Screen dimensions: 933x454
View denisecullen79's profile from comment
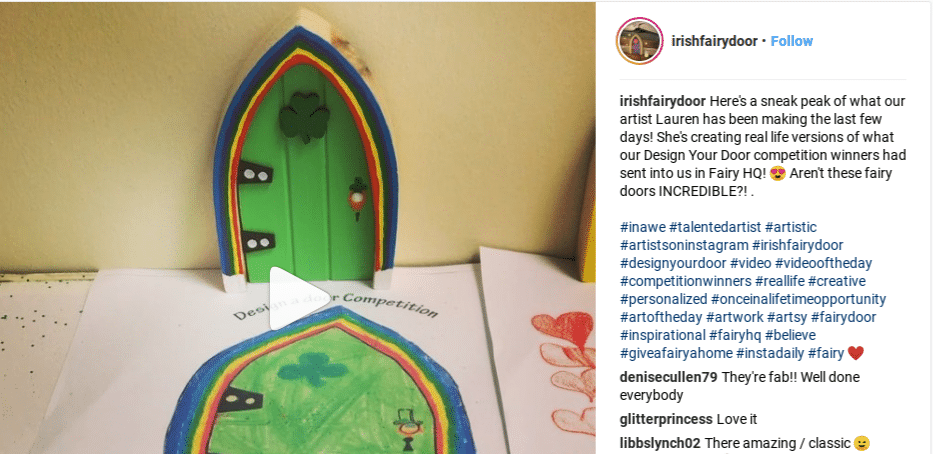666,377
